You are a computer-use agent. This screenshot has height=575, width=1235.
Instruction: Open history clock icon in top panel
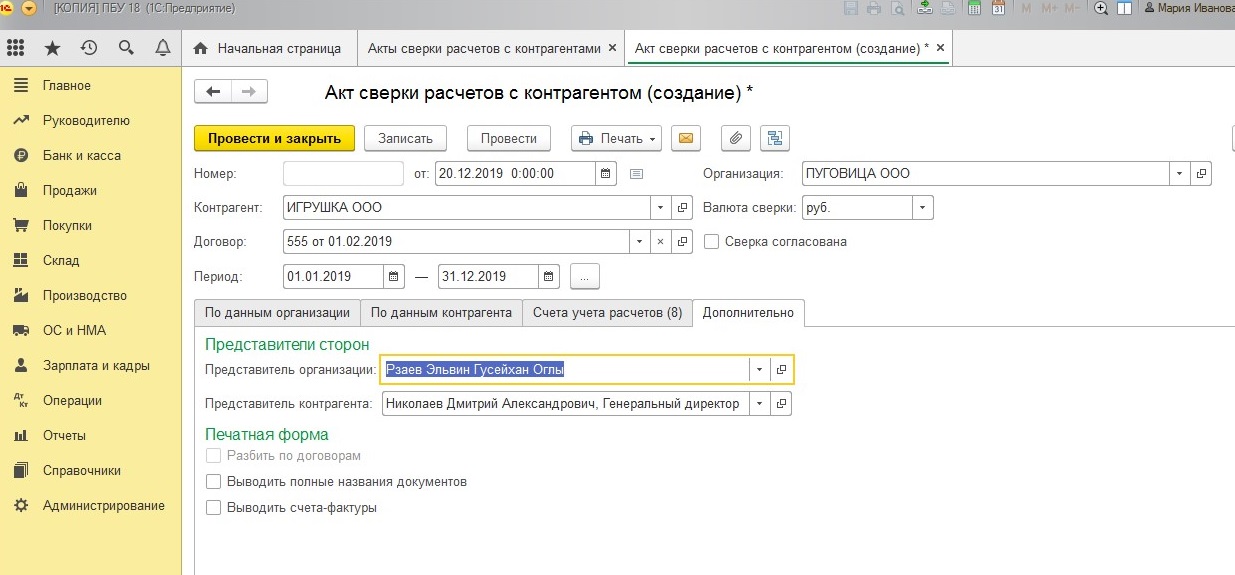click(89, 48)
